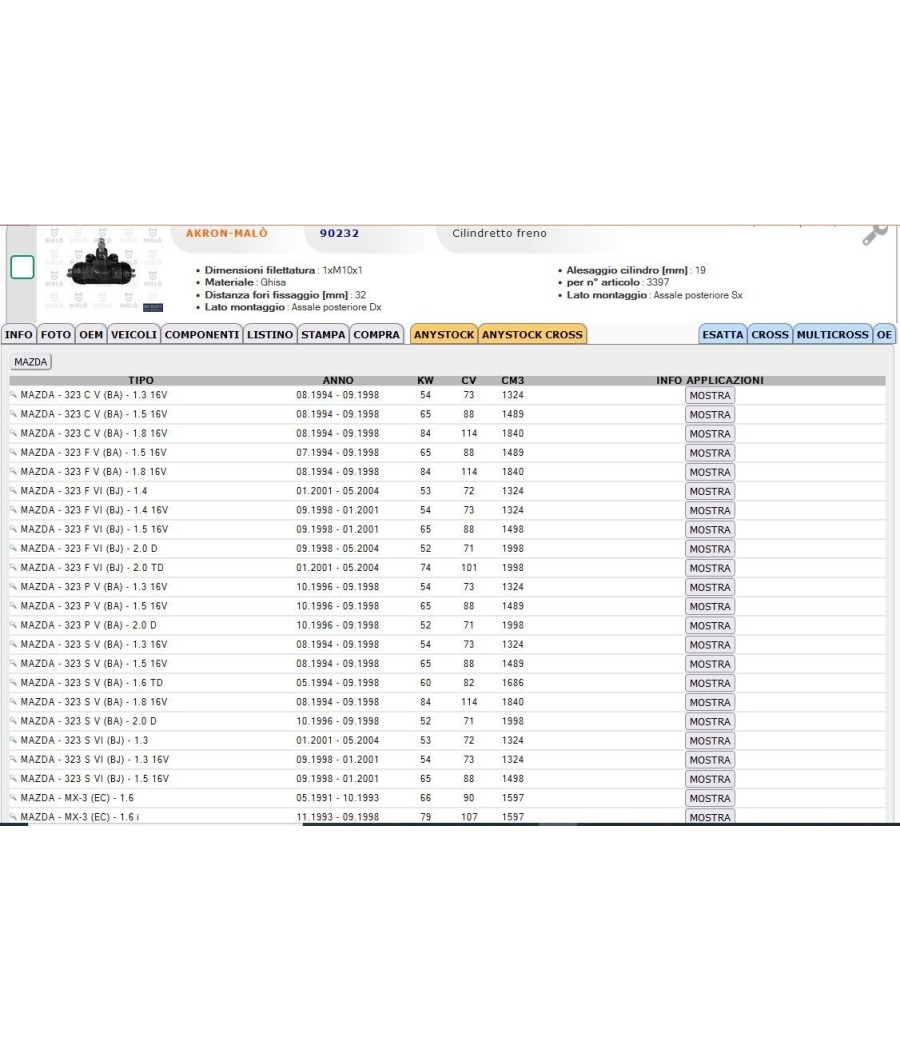
Task: Click magnifier icon for 323 S V 1.5 16V
Action: pyautogui.click(x=13, y=664)
